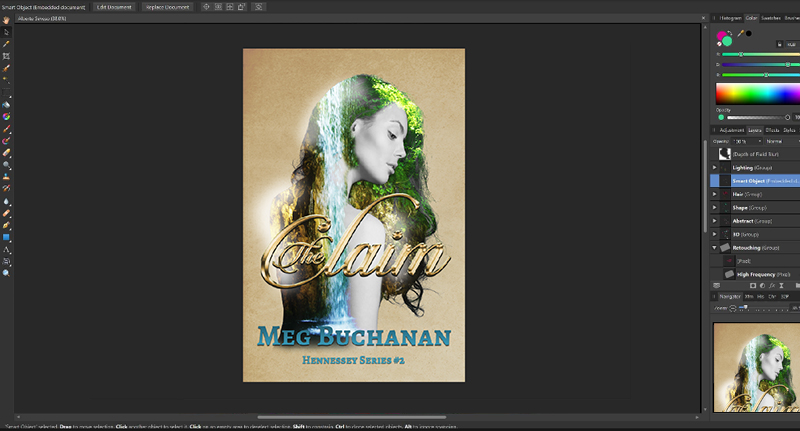Select the Hand (View) tool
Screen dimensions: 800x431
pos(6,20)
